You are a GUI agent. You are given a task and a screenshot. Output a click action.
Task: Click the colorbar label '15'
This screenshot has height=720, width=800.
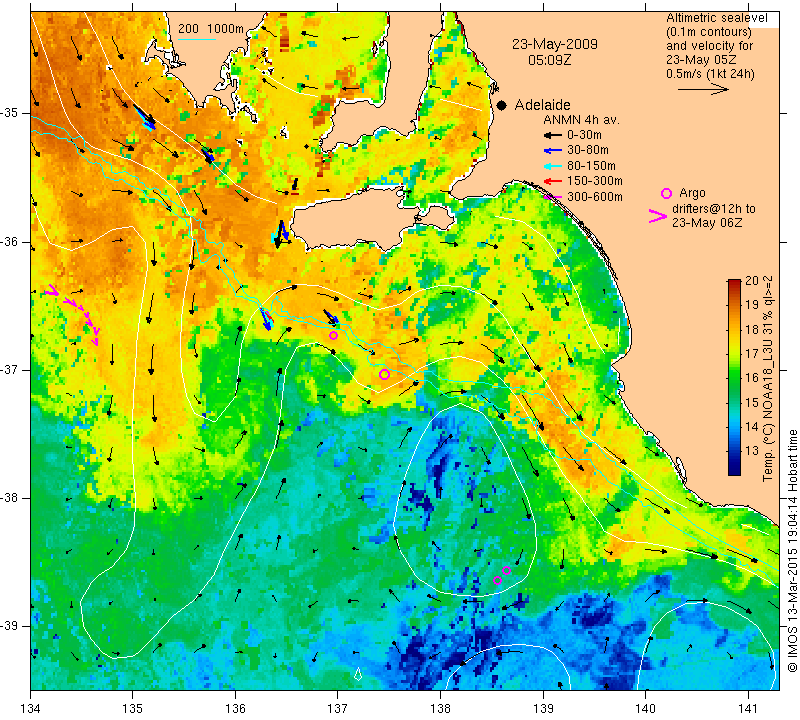tap(752, 403)
